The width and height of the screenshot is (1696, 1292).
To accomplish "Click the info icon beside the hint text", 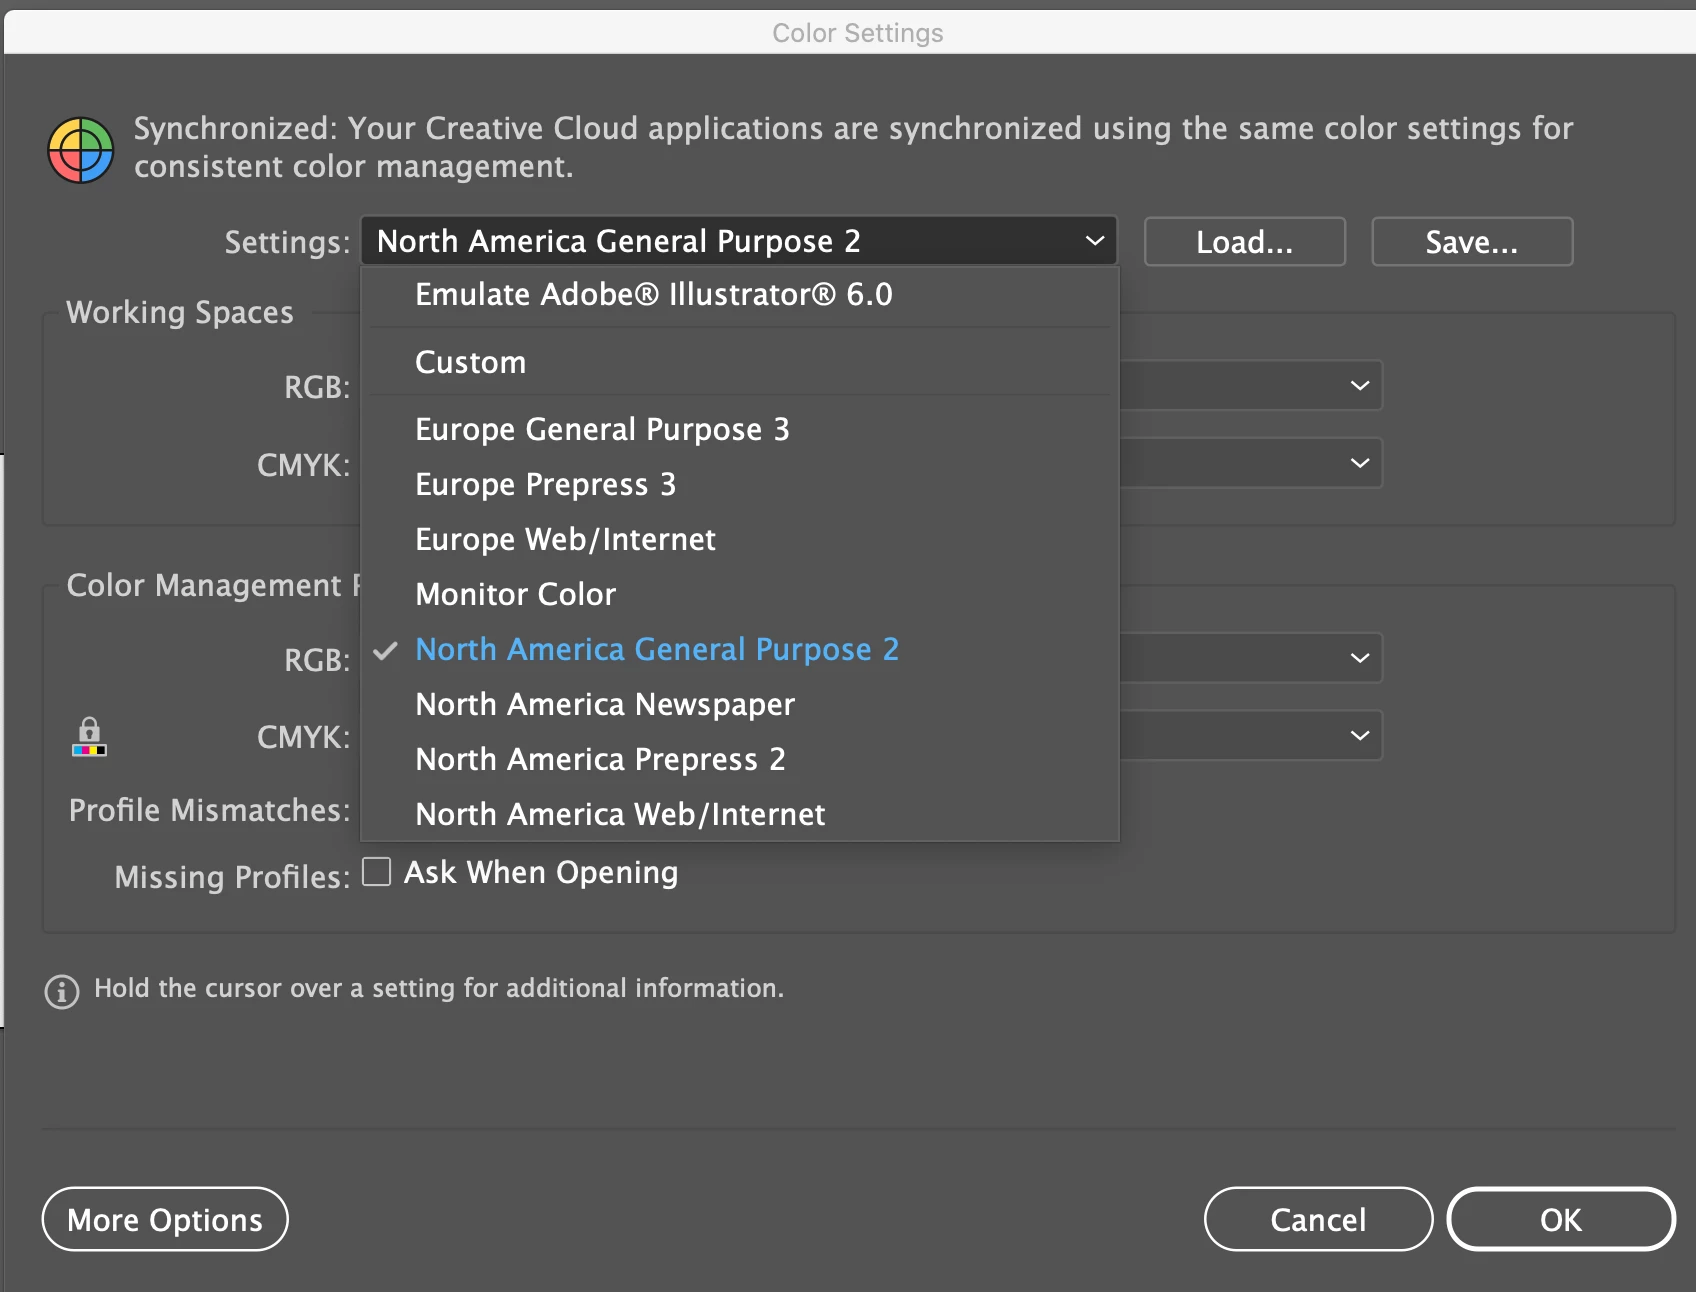I will coord(62,991).
